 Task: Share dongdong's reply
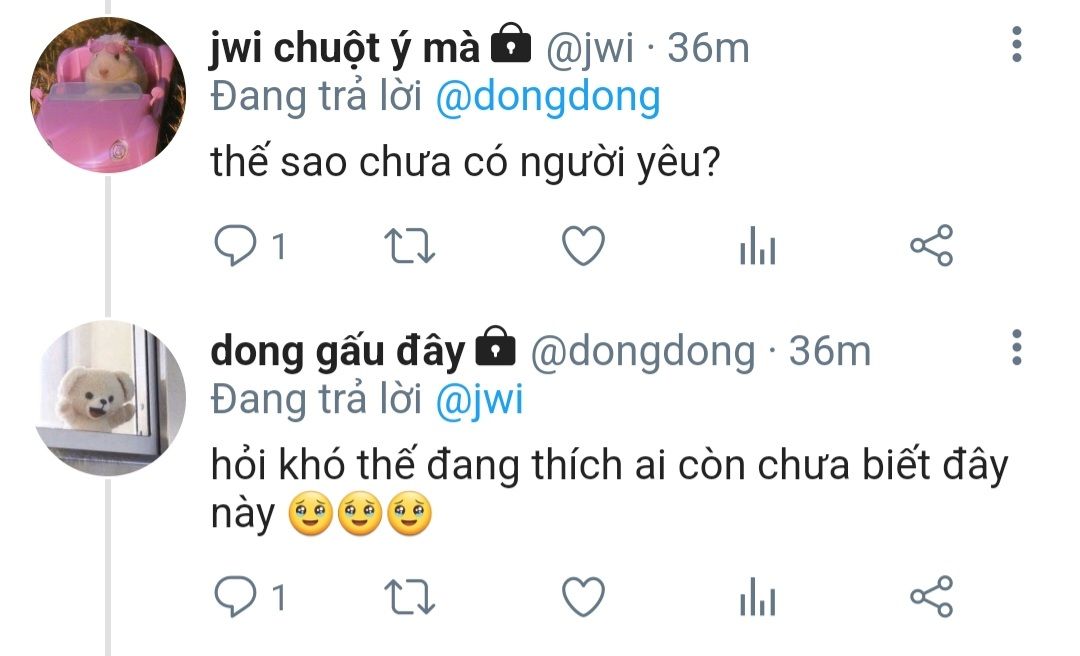pyautogui.click(x=932, y=596)
